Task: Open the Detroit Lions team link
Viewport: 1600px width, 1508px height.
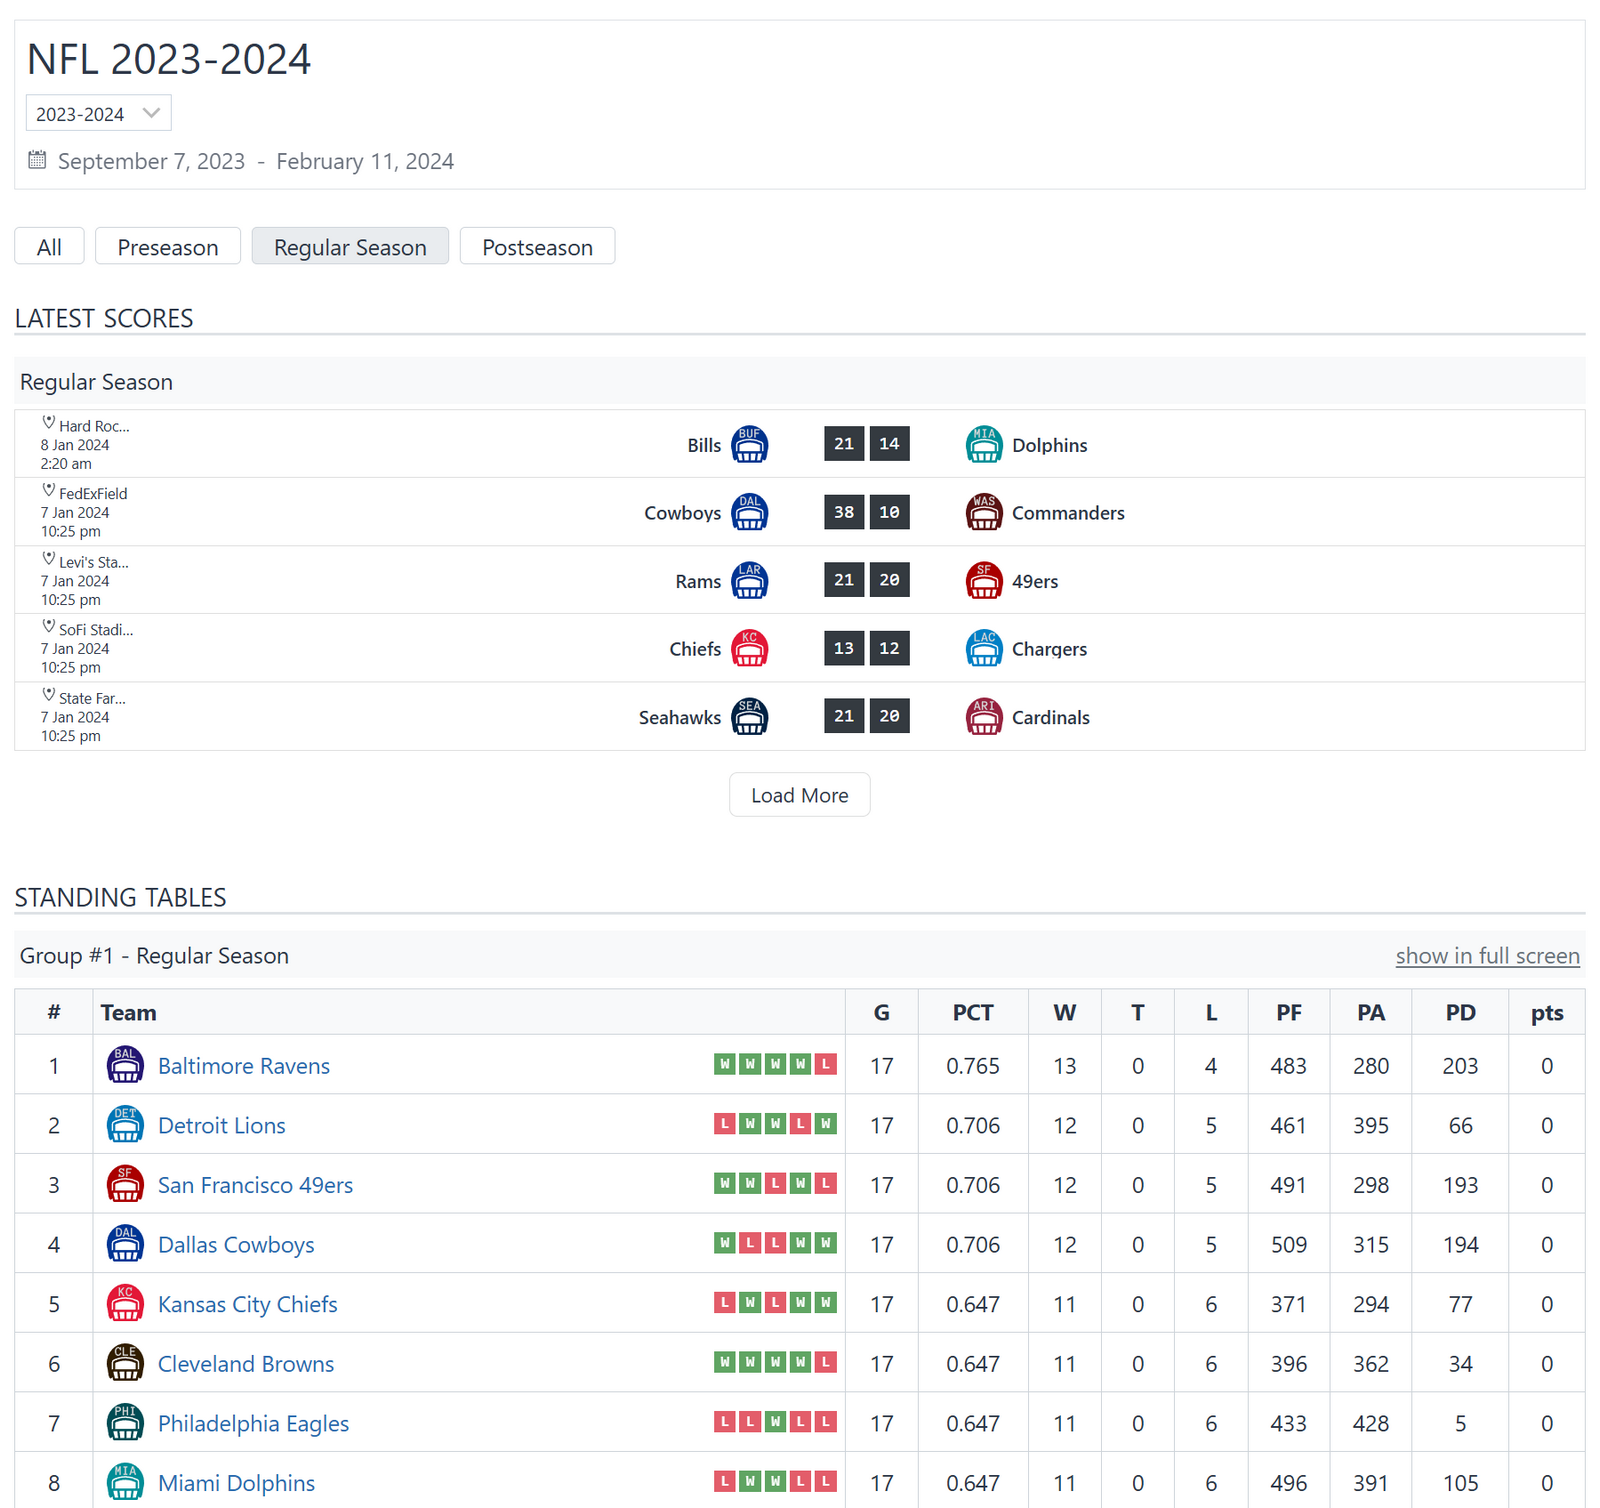Action: pos(221,1125)
